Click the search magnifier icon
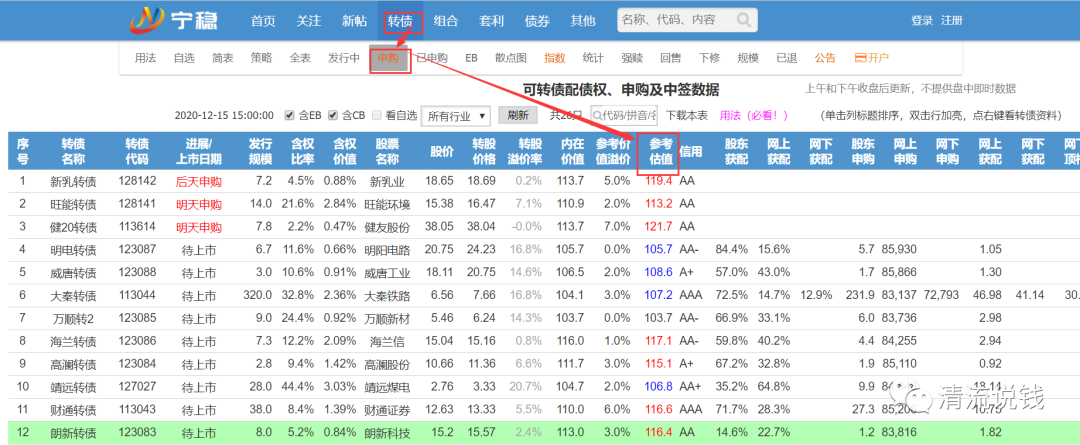The width and height of the screenshot is (1080, 445). [744, 20]
